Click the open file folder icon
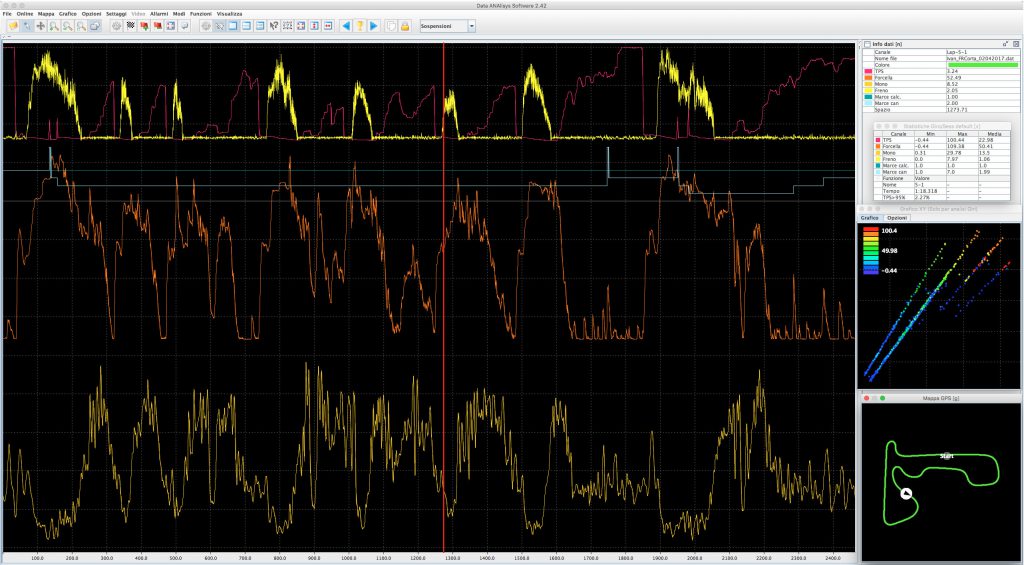The height and width of the screenshot is (565, 1024). [x=13, y=25]
